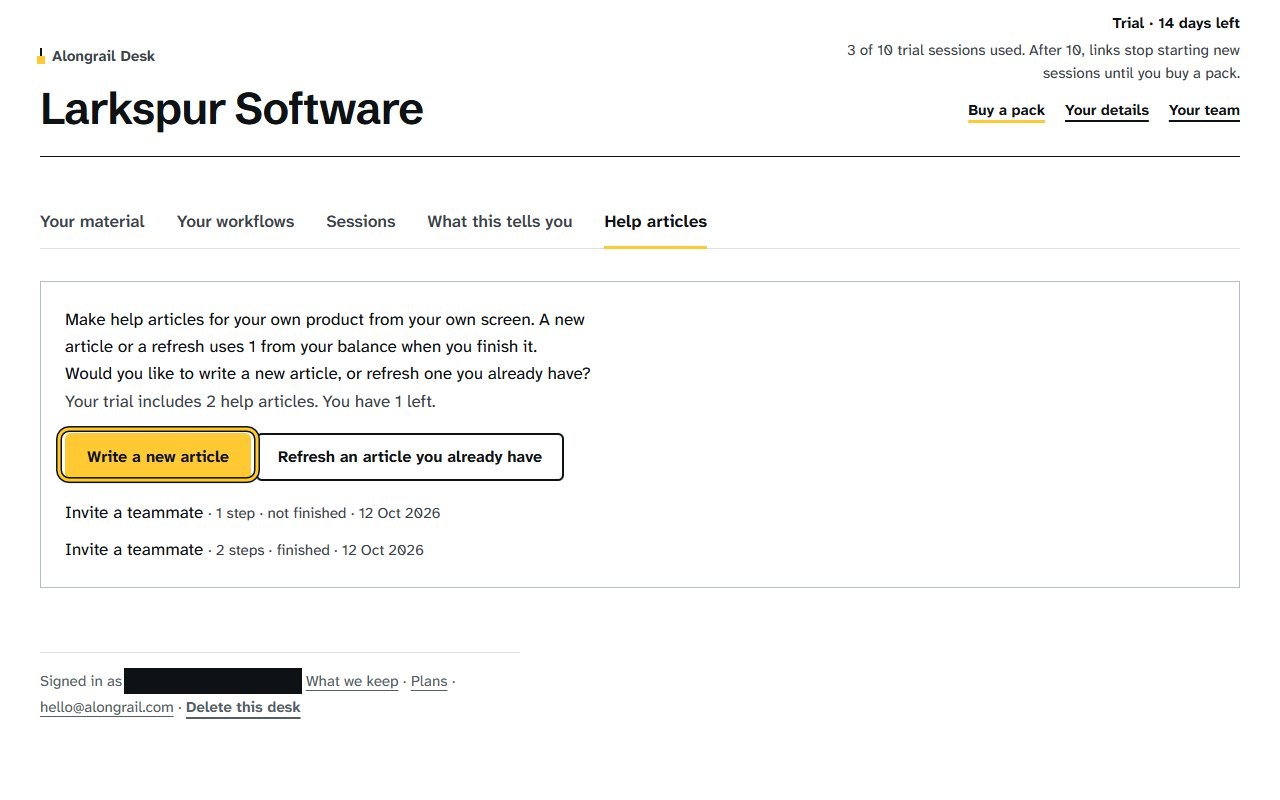Select the Help articles tab
This screenshot has height=800, width=1280.
pos(655,221)
